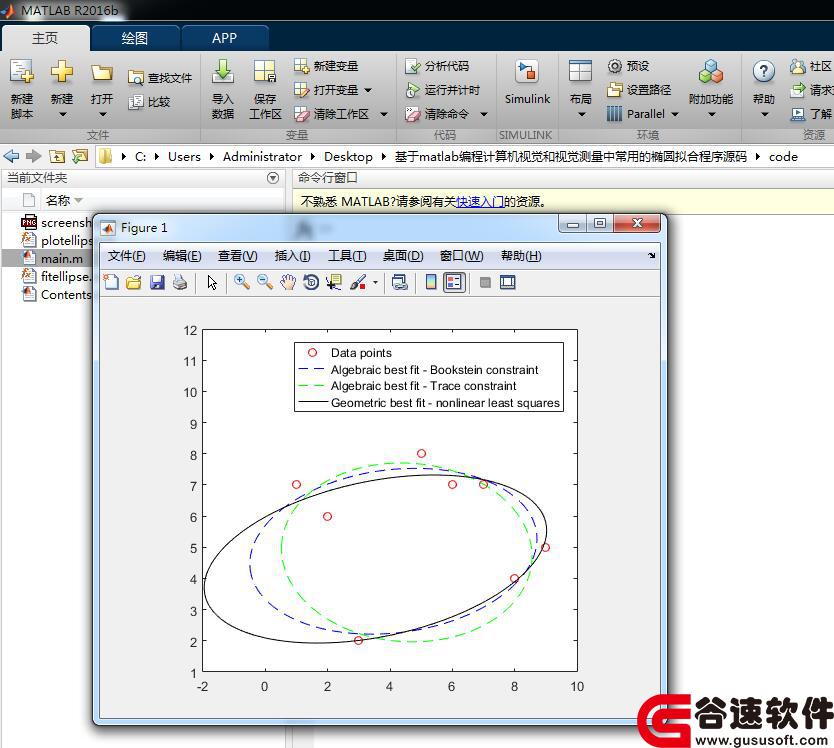Switch to the APP tab
The image size is (834, 748).
pyautogui.click(x=224, y=38)
